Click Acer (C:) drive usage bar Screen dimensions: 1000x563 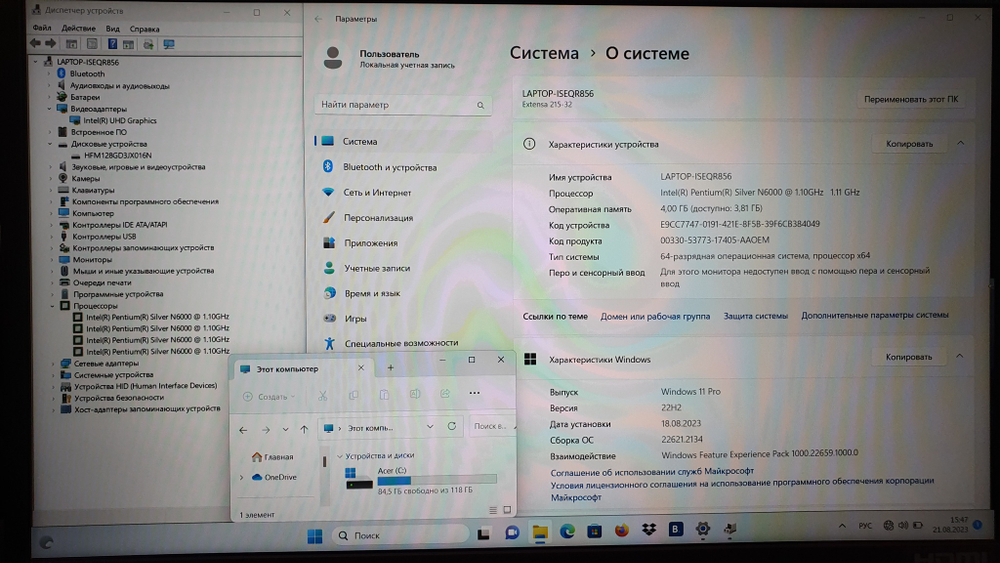pyautogui.click(x=437, y=480)
